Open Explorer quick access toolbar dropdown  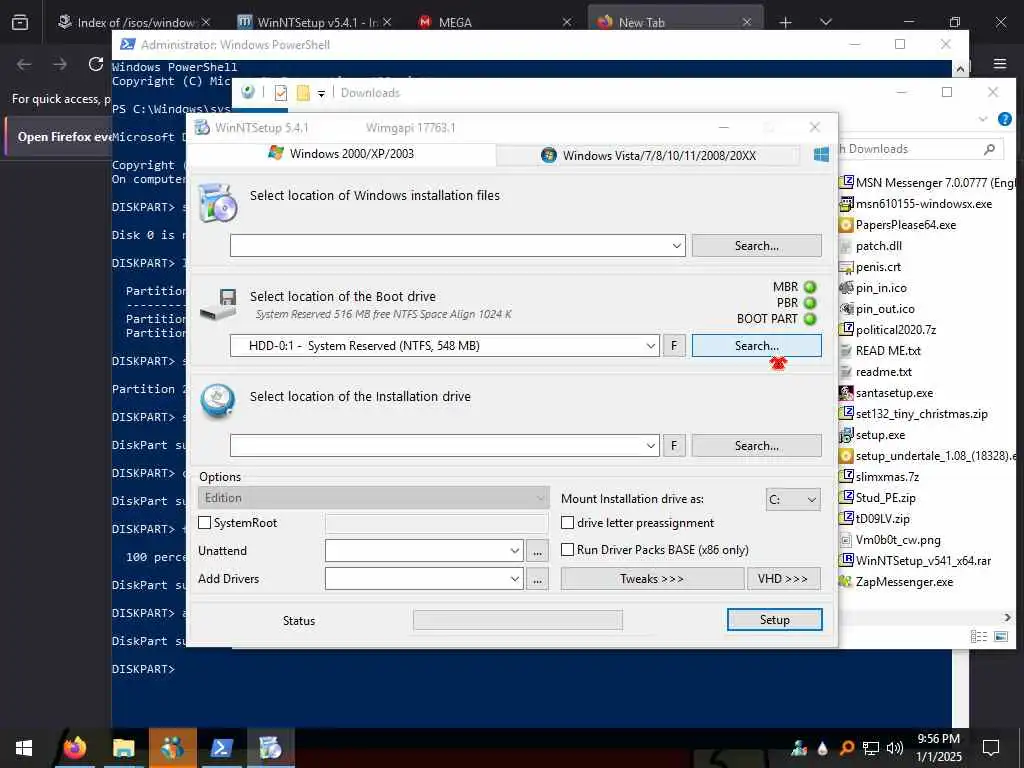click(x=321, y=93)
